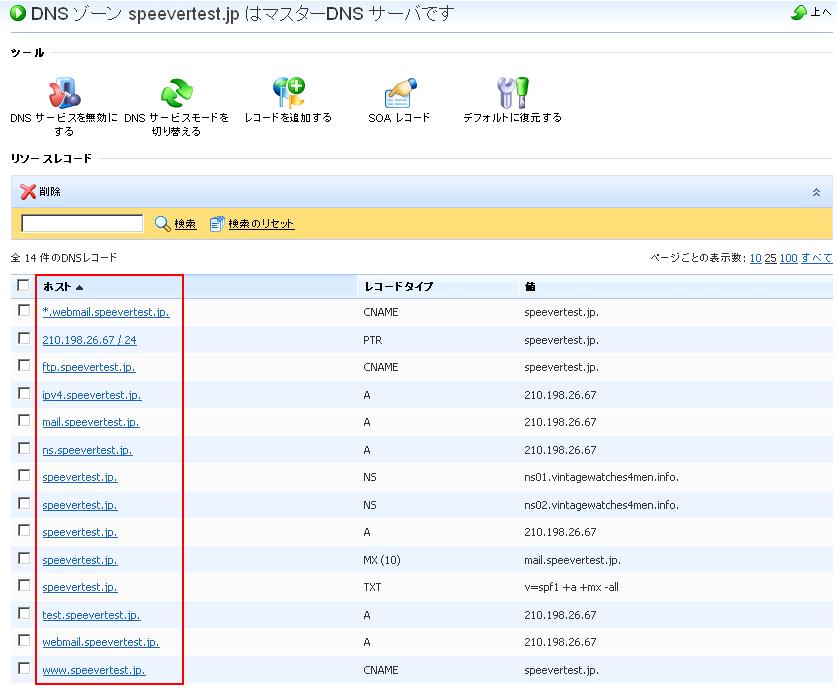Click the disable DNS service icon
This screenshot has width=837, height=688.
(64, 93)
